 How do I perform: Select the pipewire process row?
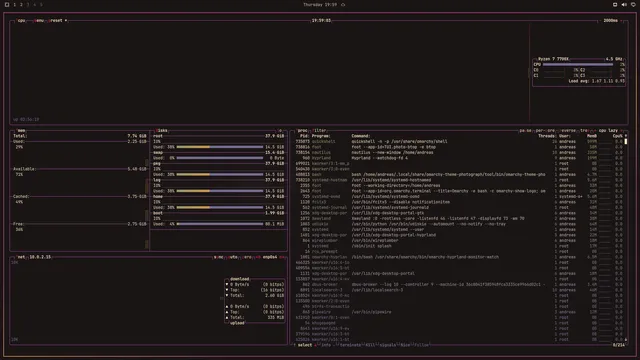[459, 312]
